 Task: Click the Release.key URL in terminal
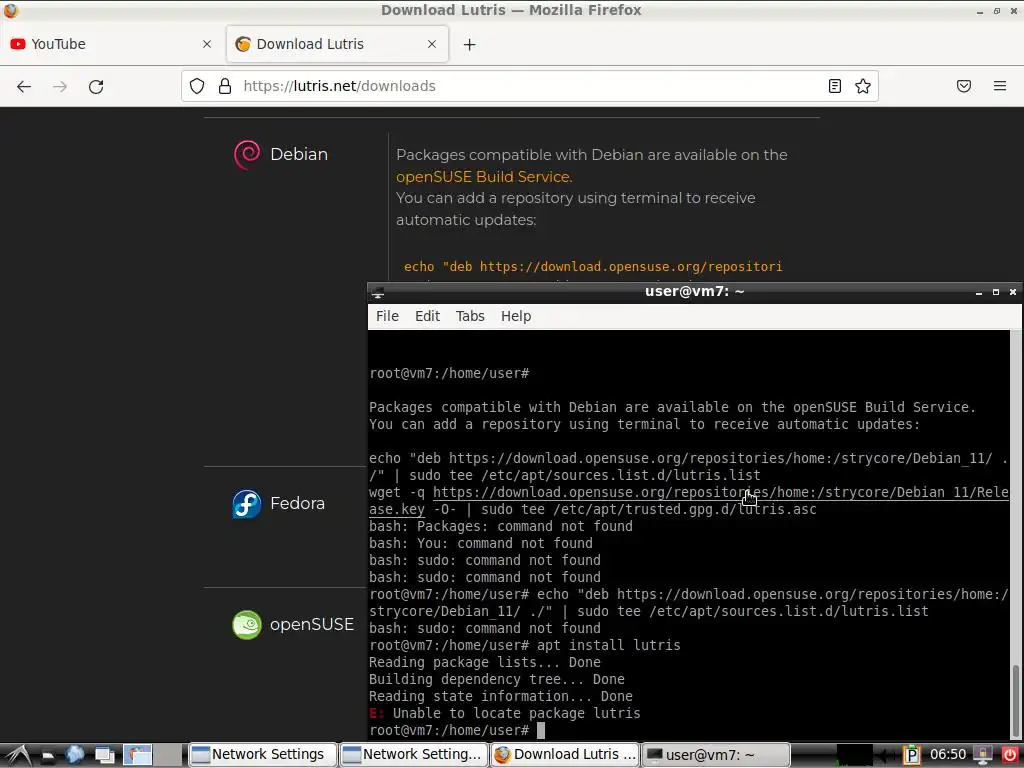pos(720,492)
